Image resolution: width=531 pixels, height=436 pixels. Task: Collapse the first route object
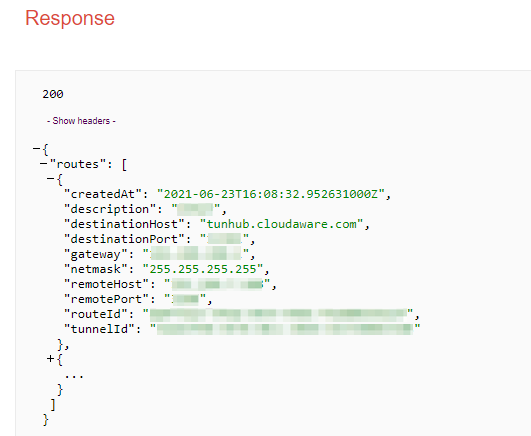pyautogui.click(x=50, y=178)
